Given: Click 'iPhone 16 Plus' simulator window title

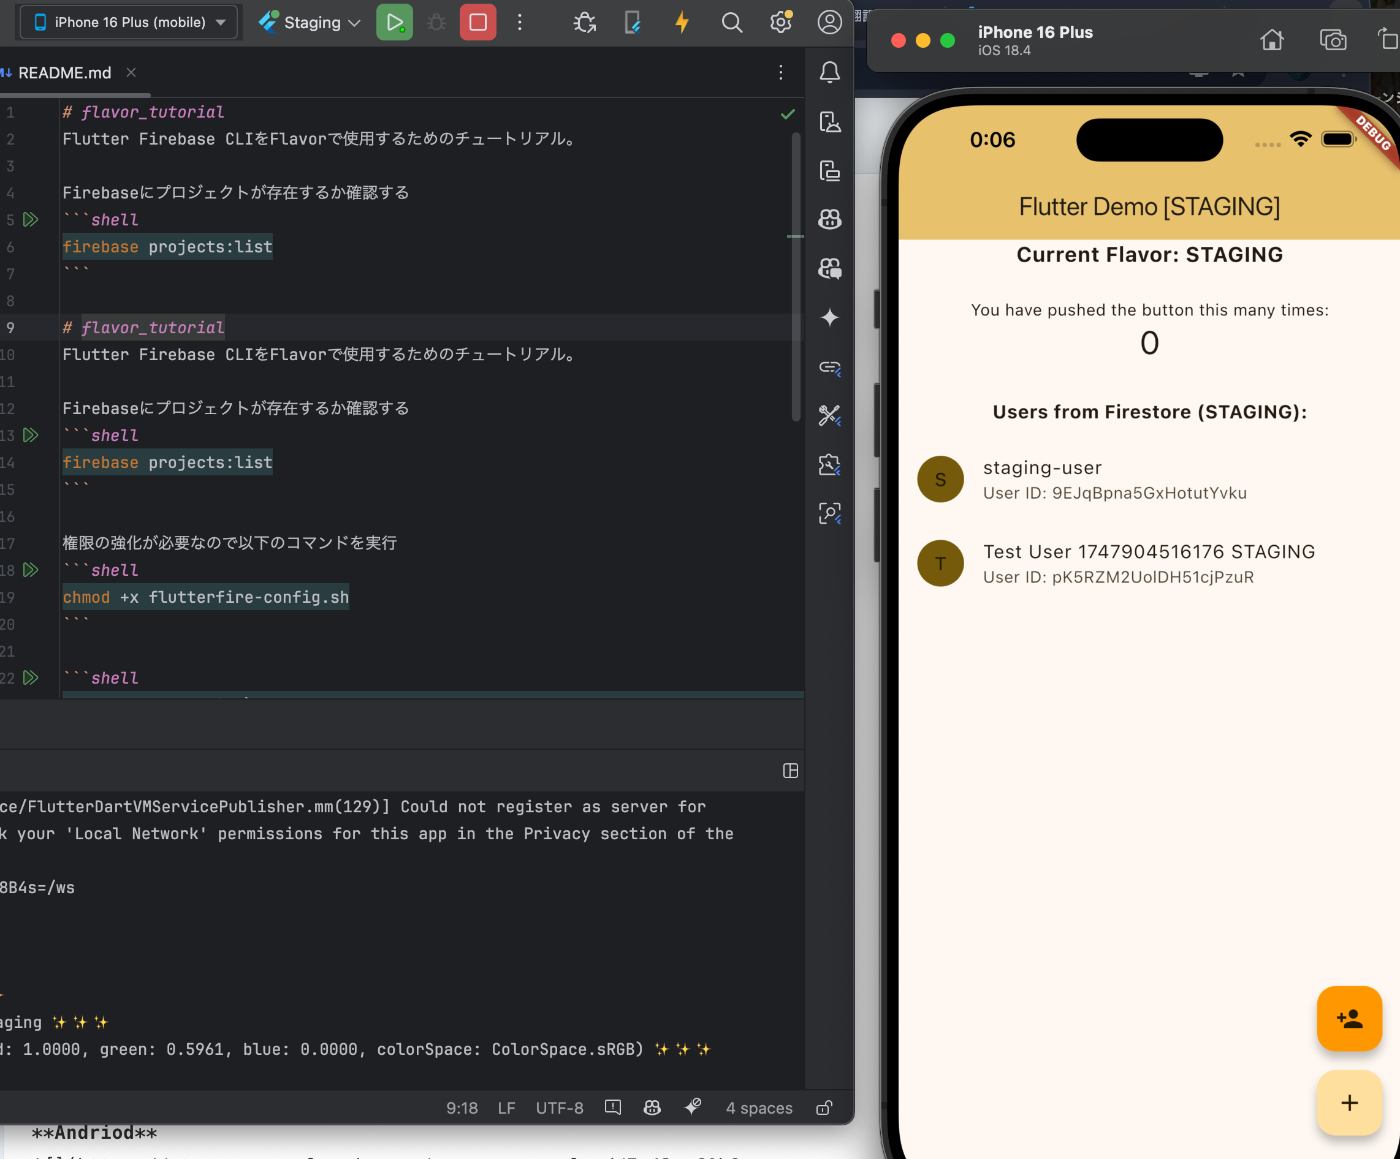Looking at the screenshot, I should tap(1035, 32).
